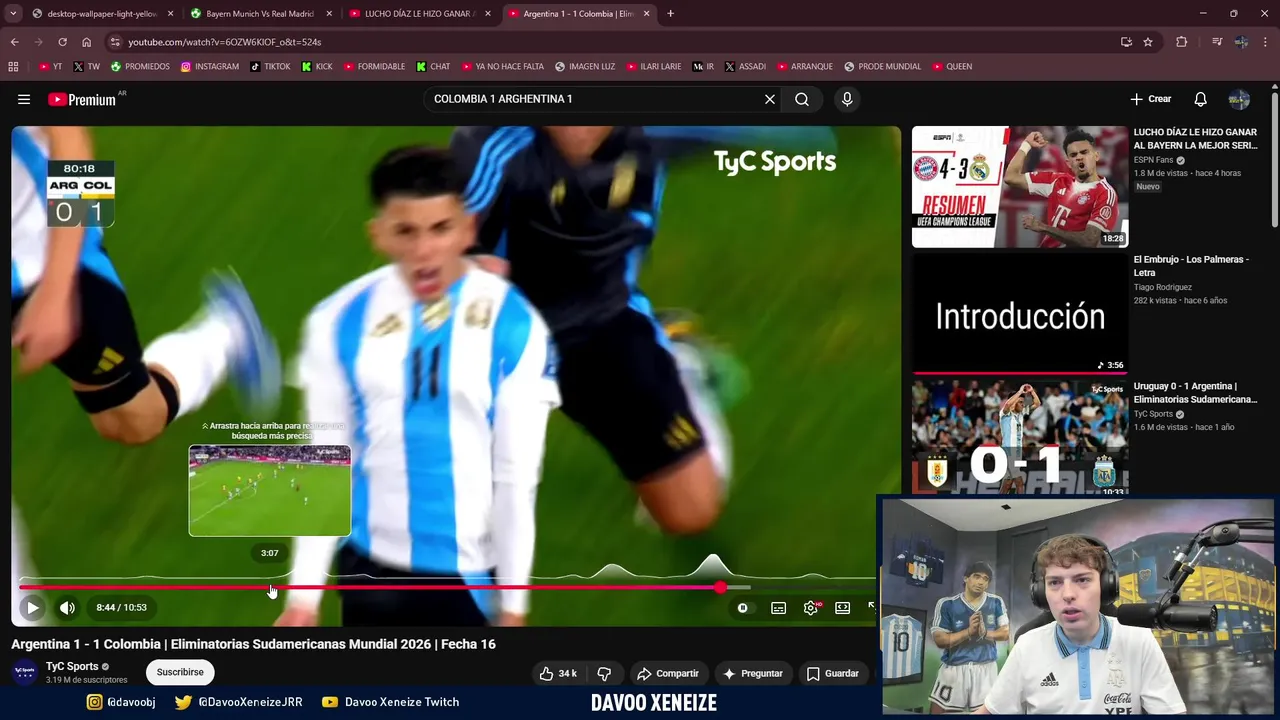Image resolution: width=1280 pixels, height=720 pixels.
Task: Open El Embrujo Introducción thumbnail
Action: pyautogui.click(x=1020, y=313)
